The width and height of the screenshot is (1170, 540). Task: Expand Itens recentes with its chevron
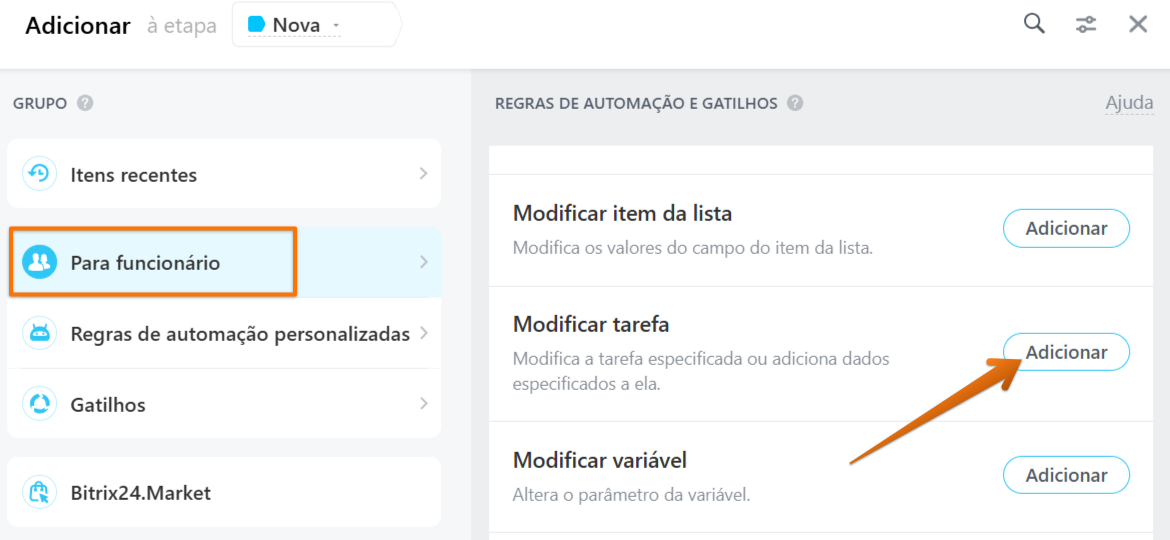point(423,174)
